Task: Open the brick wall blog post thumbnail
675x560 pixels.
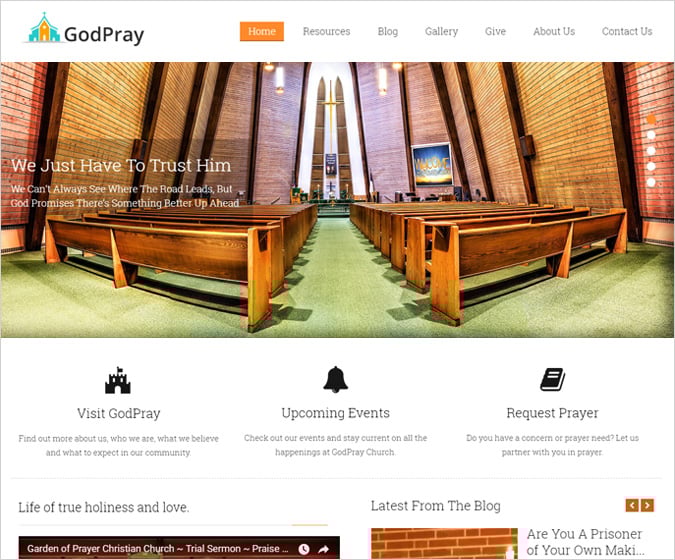Action: pyautogui.click(x=444, y=544)
